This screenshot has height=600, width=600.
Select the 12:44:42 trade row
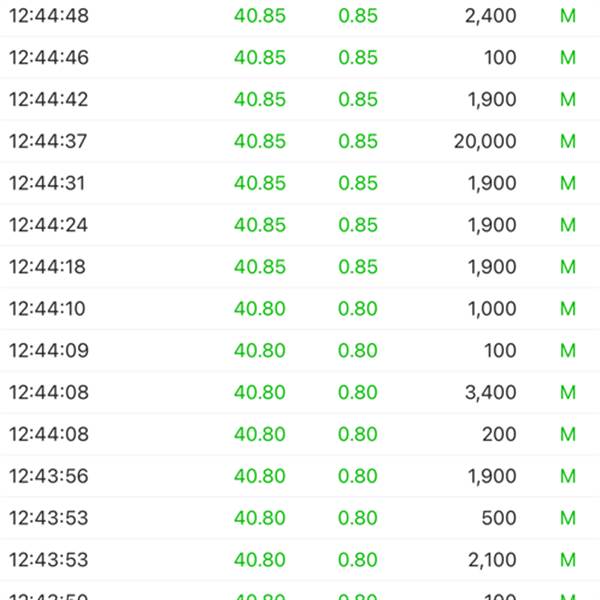point(300,99)
